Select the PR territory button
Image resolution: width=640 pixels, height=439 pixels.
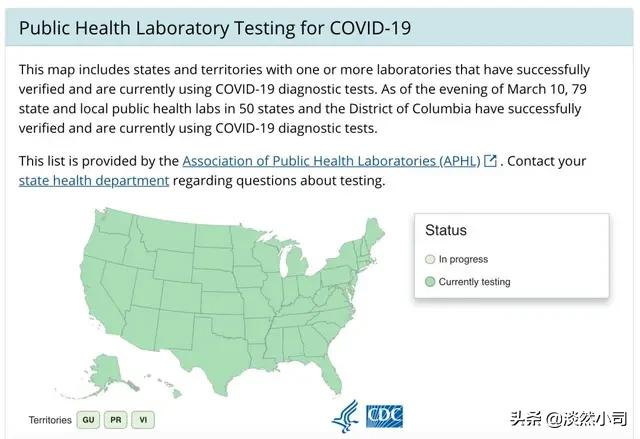coord(116,420)
